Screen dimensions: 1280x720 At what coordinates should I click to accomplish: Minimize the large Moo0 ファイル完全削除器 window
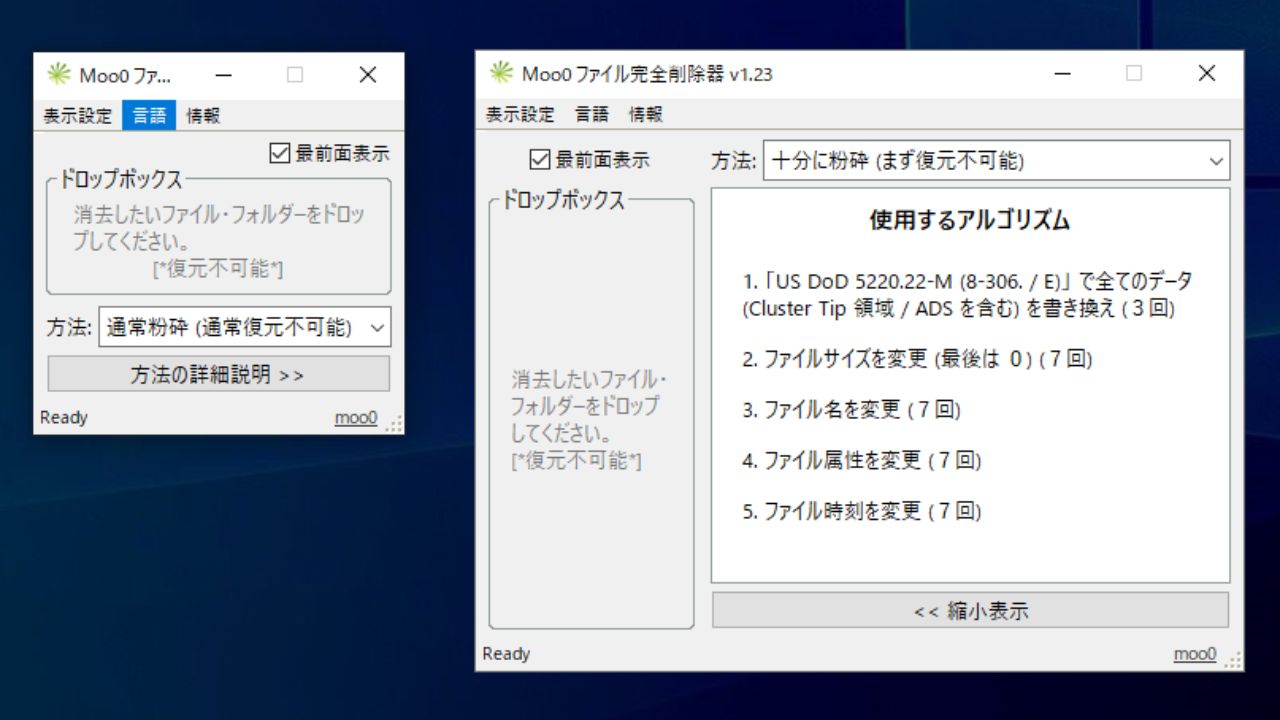pos(1062,73)
